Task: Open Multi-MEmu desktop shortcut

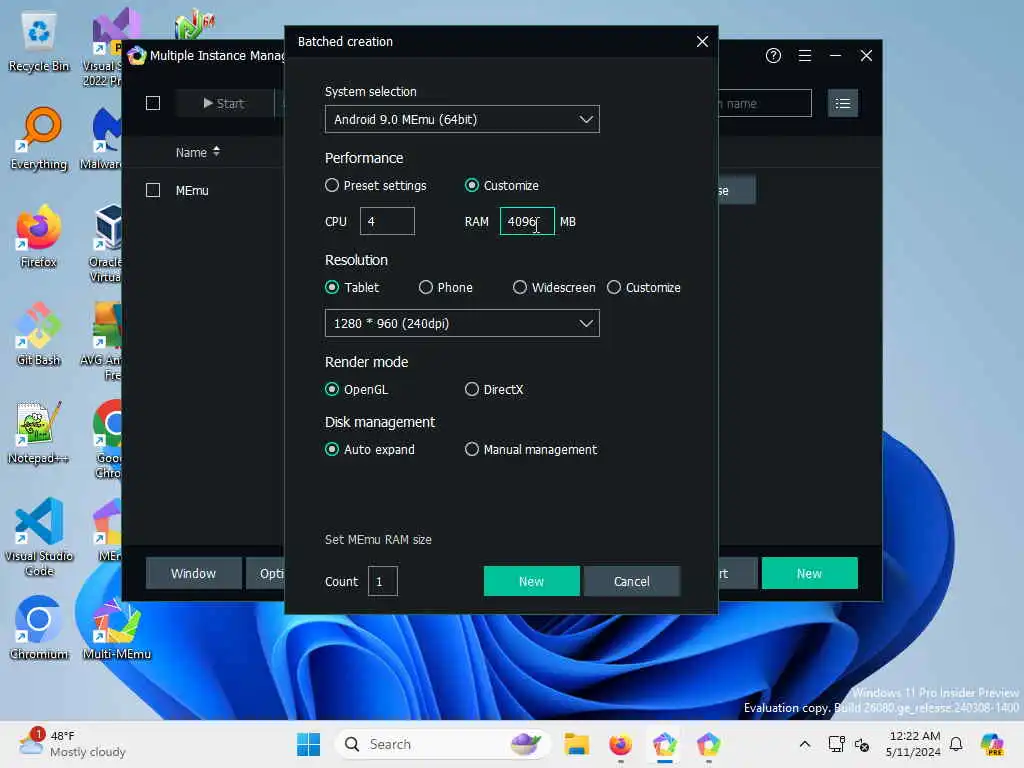Action: click(117, 628)
